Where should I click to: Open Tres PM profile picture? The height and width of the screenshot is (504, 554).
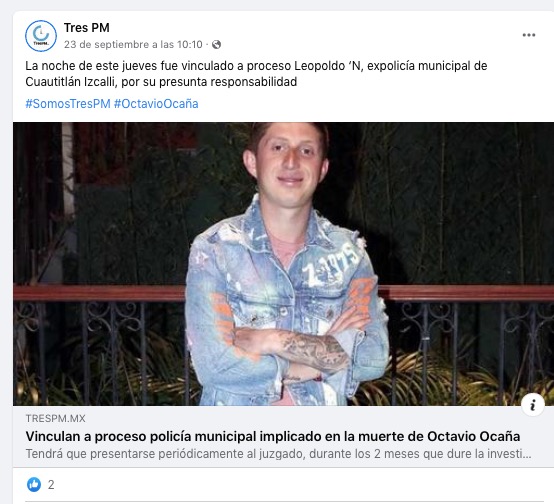click(41, 36)
